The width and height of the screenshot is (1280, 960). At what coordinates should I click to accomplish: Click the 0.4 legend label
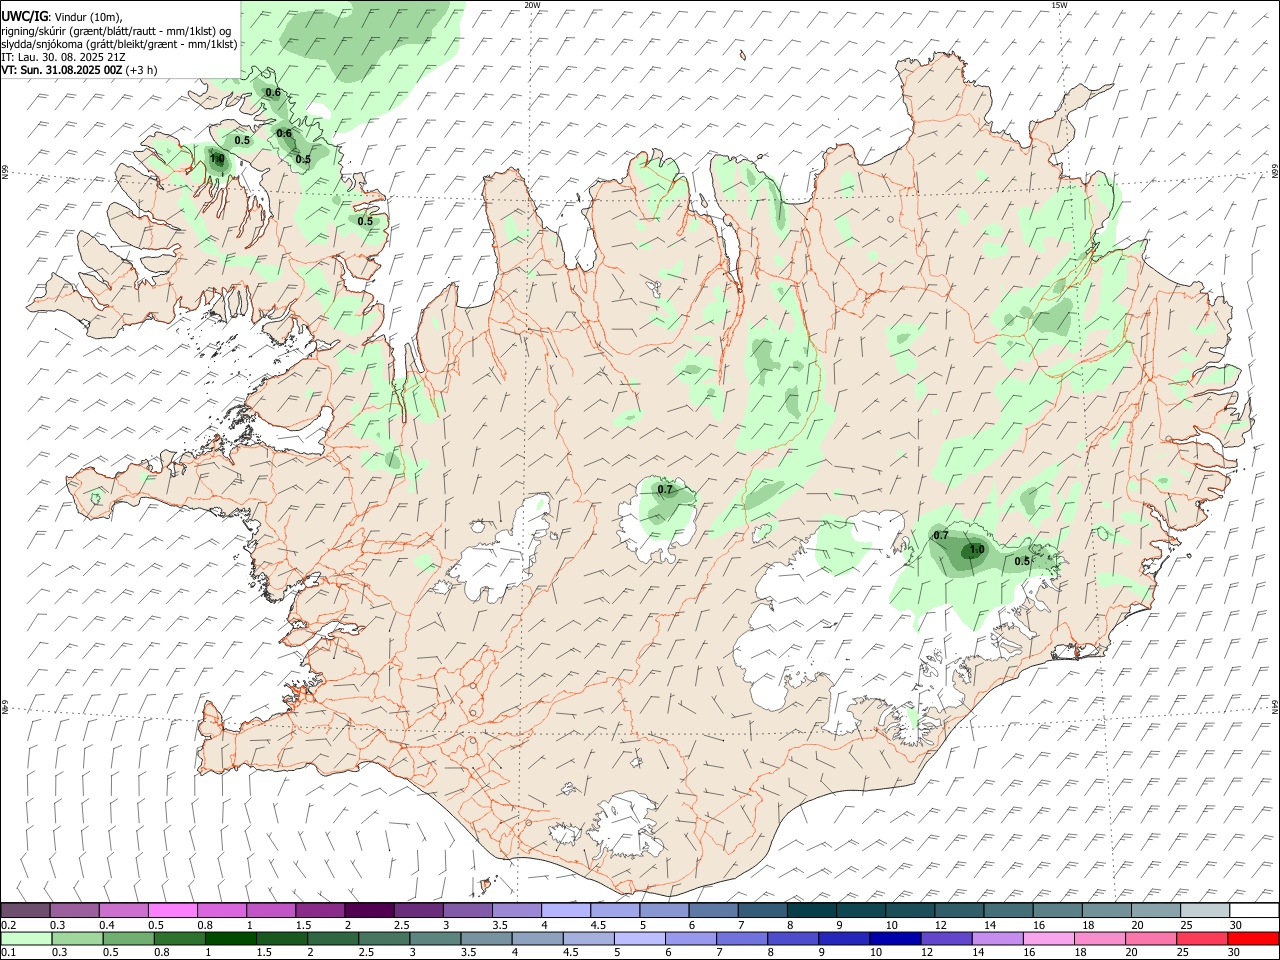[107, 925]
